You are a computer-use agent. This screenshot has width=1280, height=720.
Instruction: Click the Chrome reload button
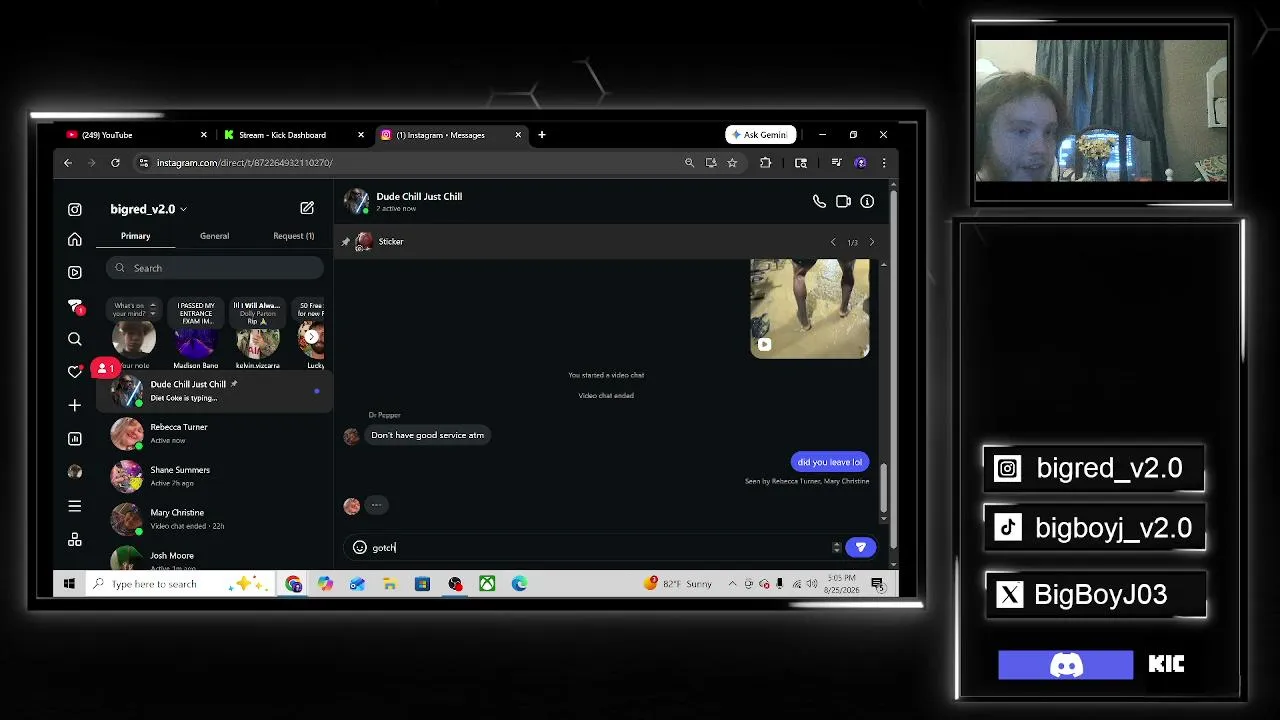coord(115,162)
